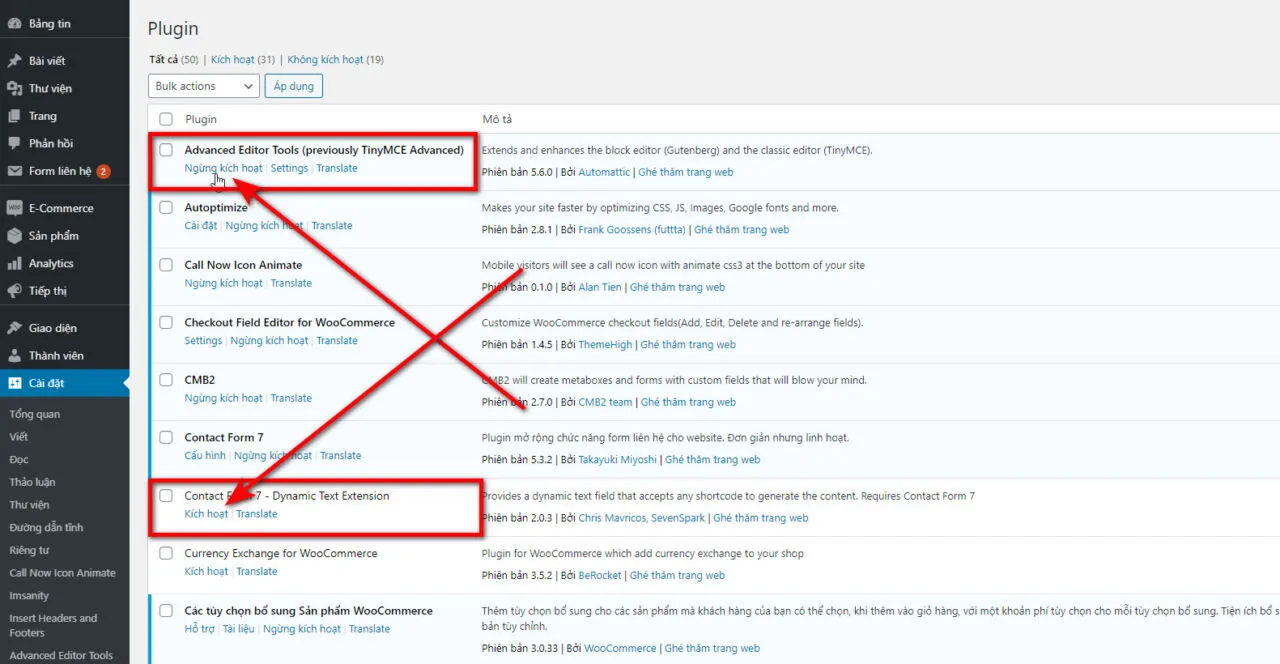The image size is (1280, 664).
Task: Open Hỗ trợ link under Các tùy chọn bổ sung
Action: (199, 629)
